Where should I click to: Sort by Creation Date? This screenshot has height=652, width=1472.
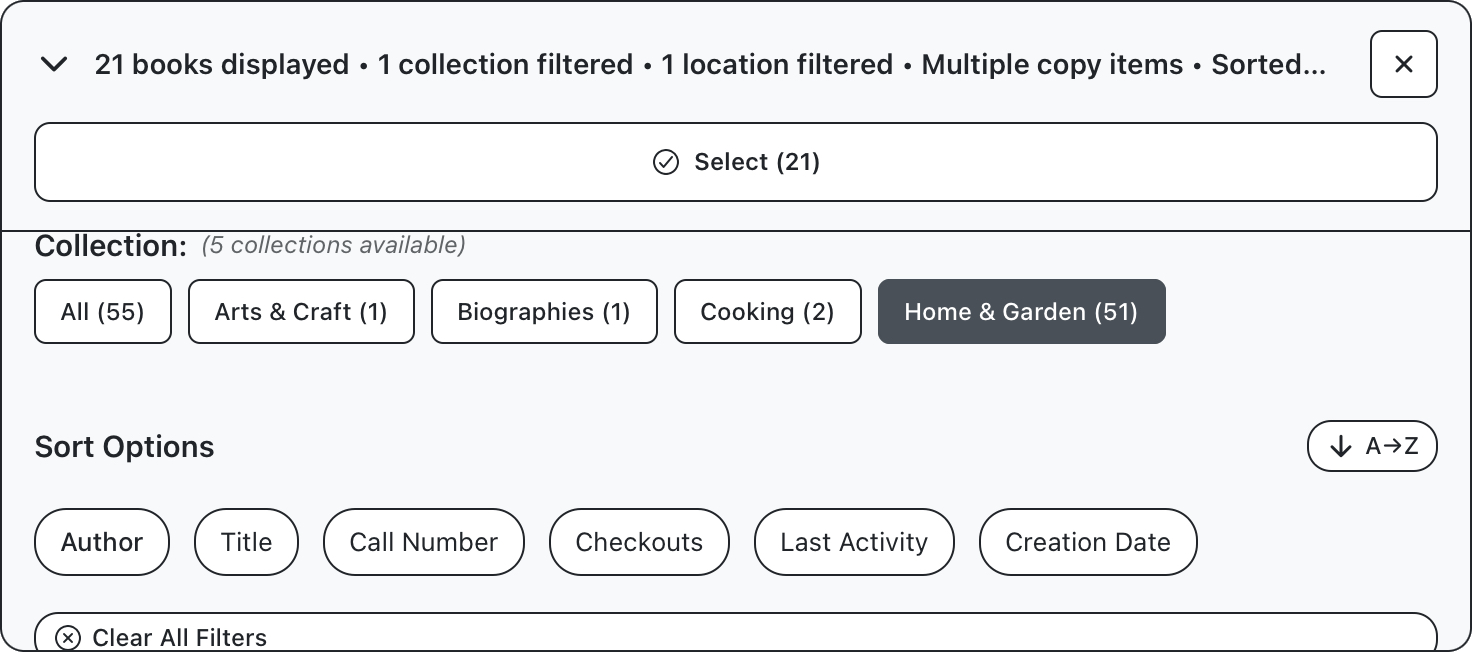click(x=1088, y=542)
